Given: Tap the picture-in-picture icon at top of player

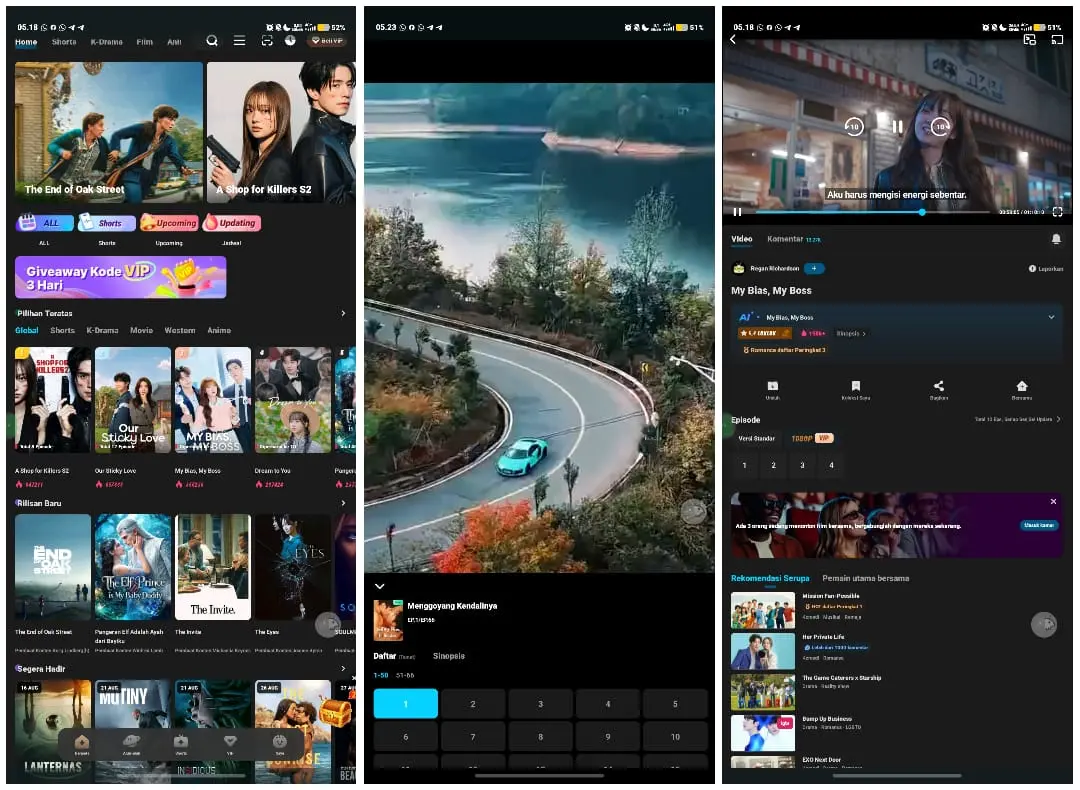Looking at the screenshot, I should coord(1030,40).
